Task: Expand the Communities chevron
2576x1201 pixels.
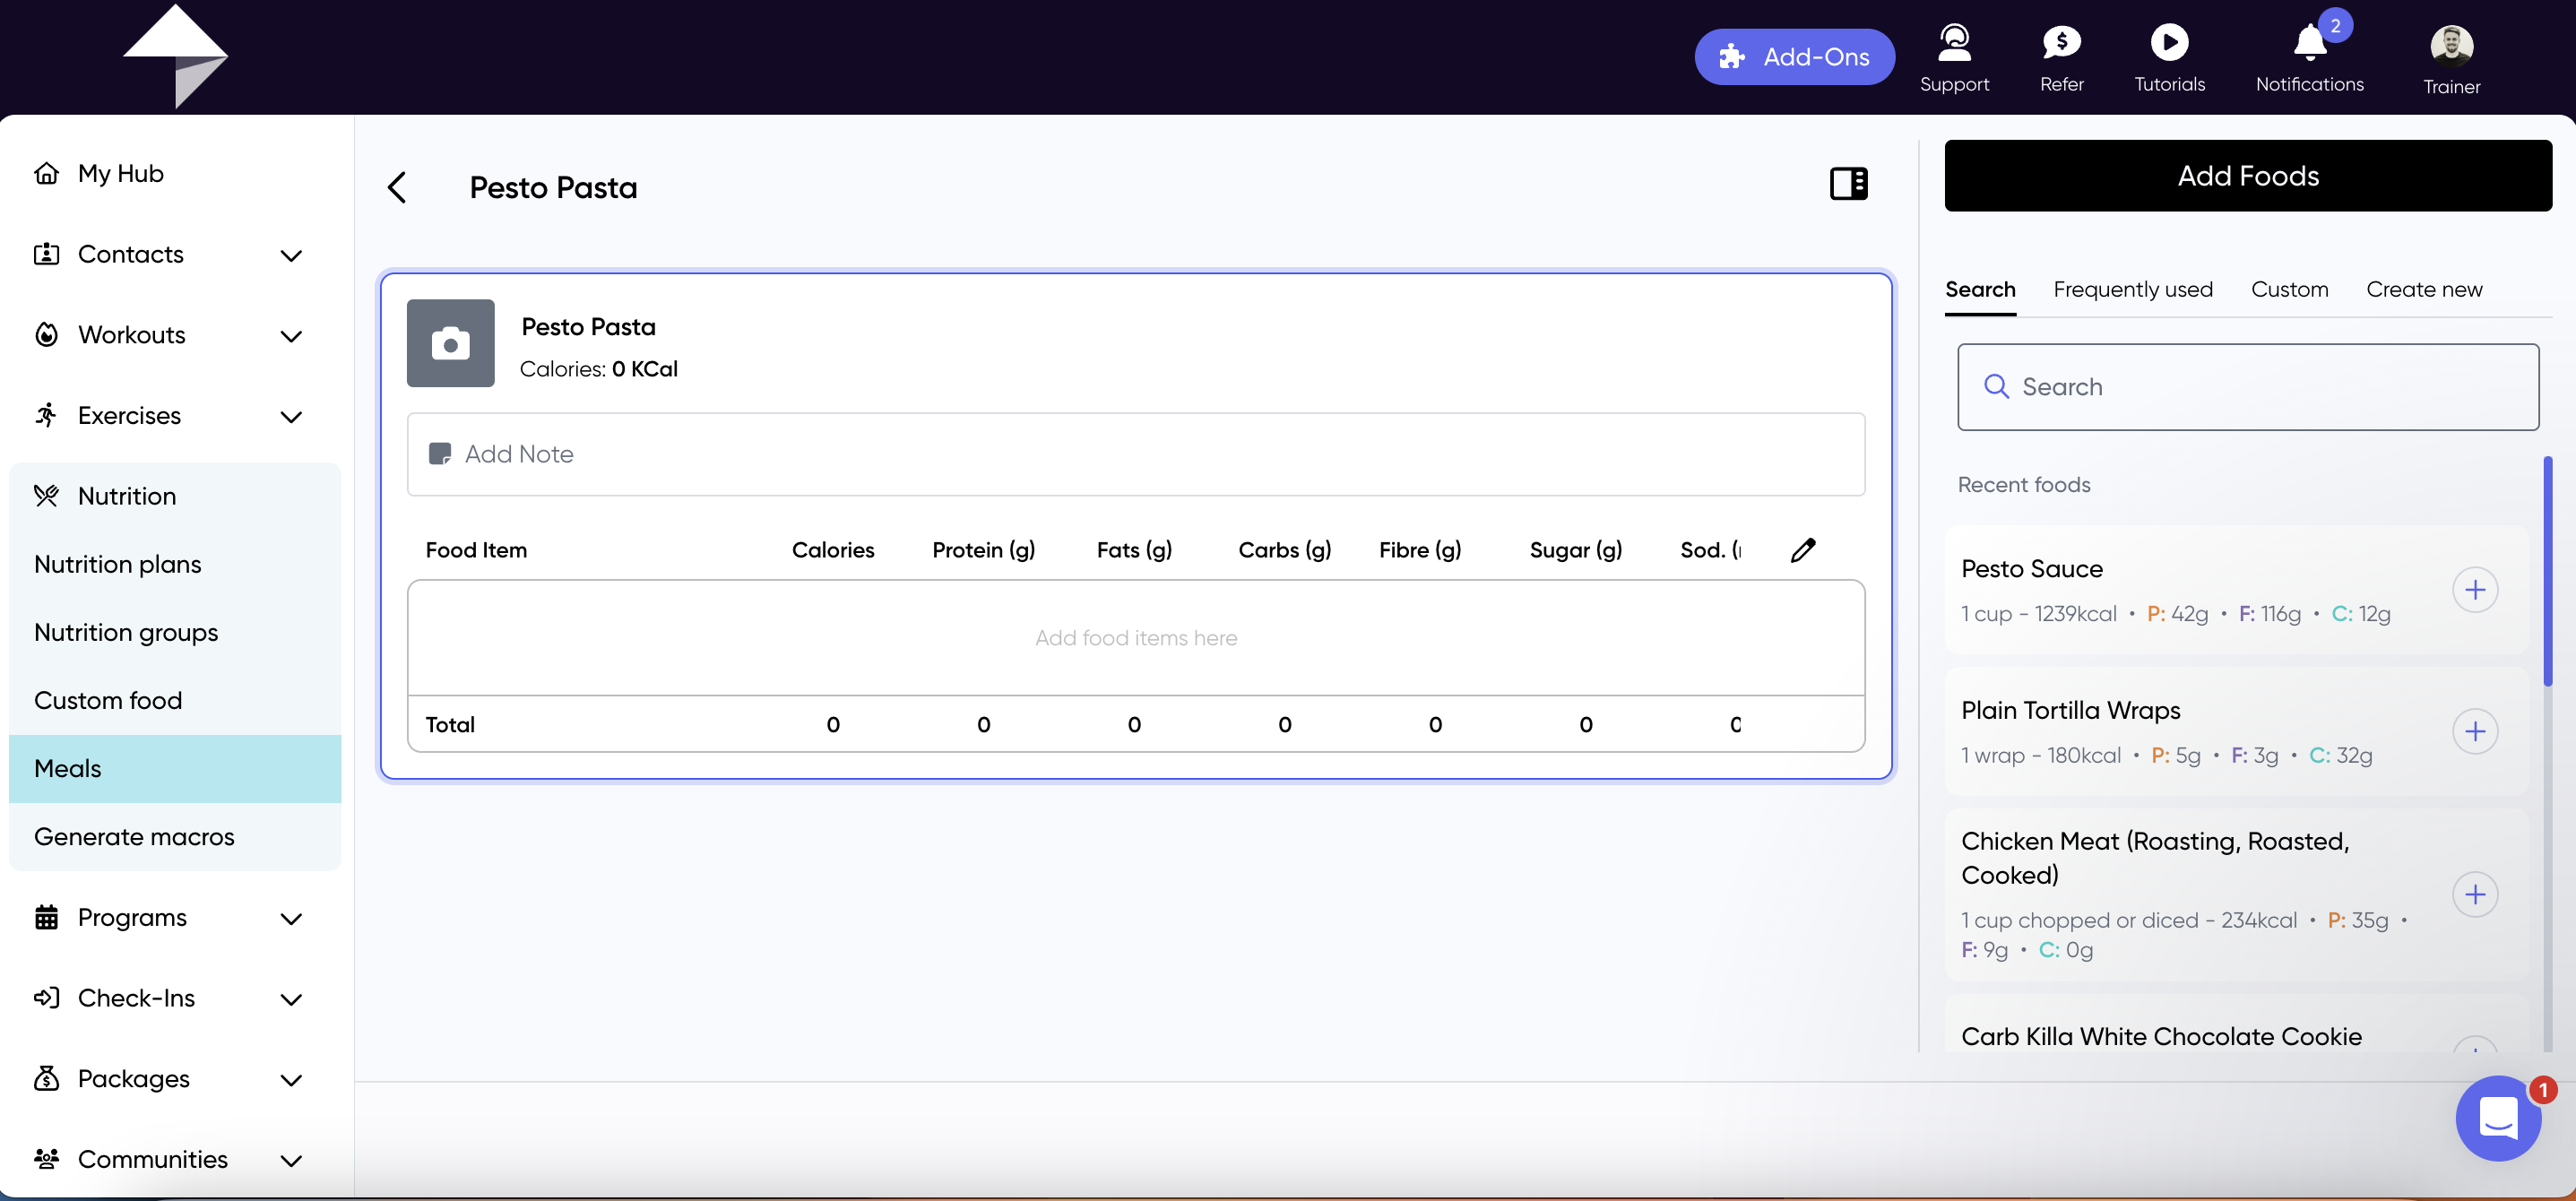Action: (x=291, y=1160)
